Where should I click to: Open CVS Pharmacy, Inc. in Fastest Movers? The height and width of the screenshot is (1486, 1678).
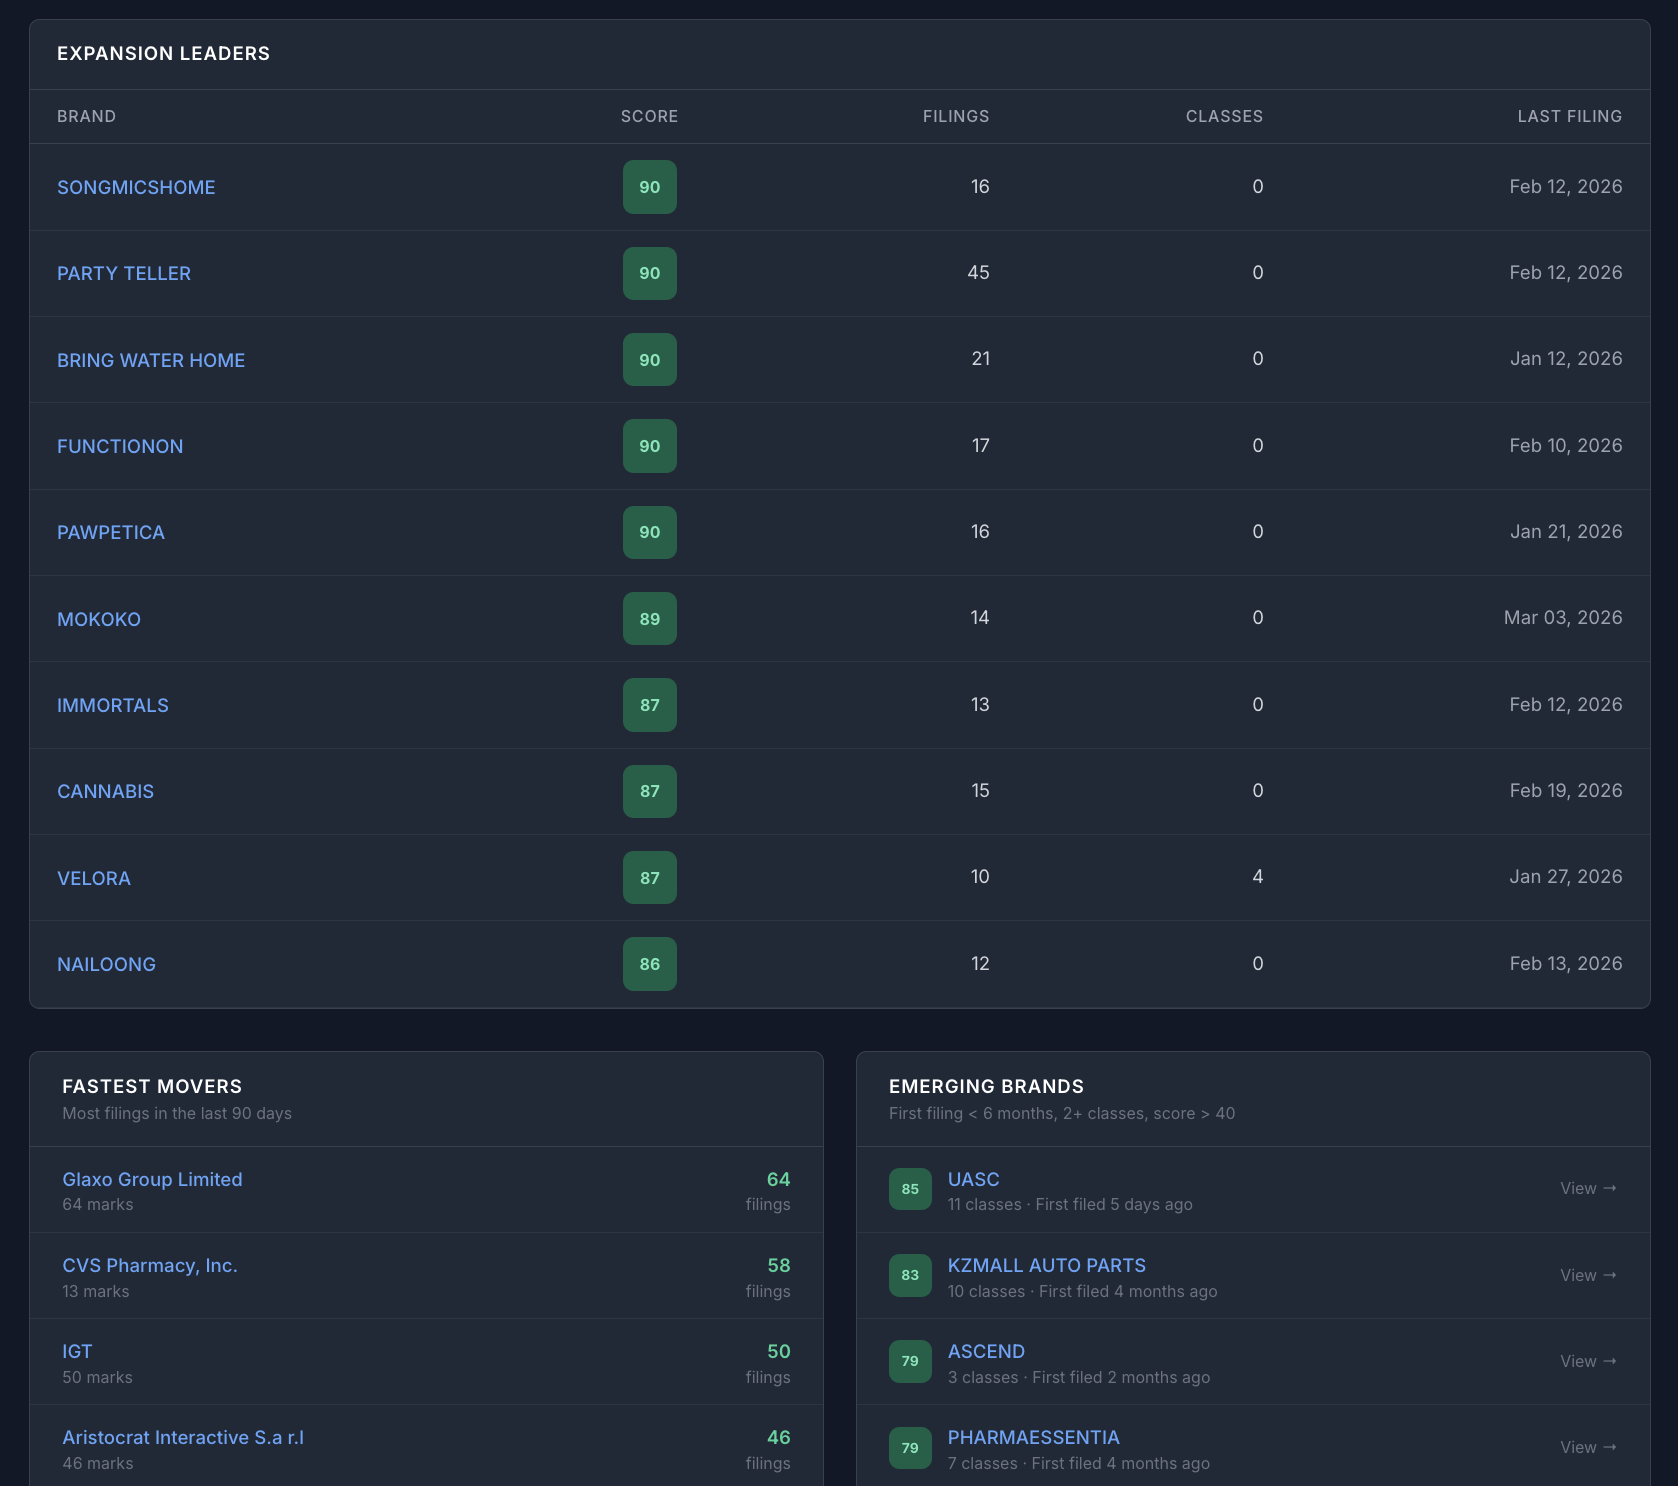pos(150,1265)
